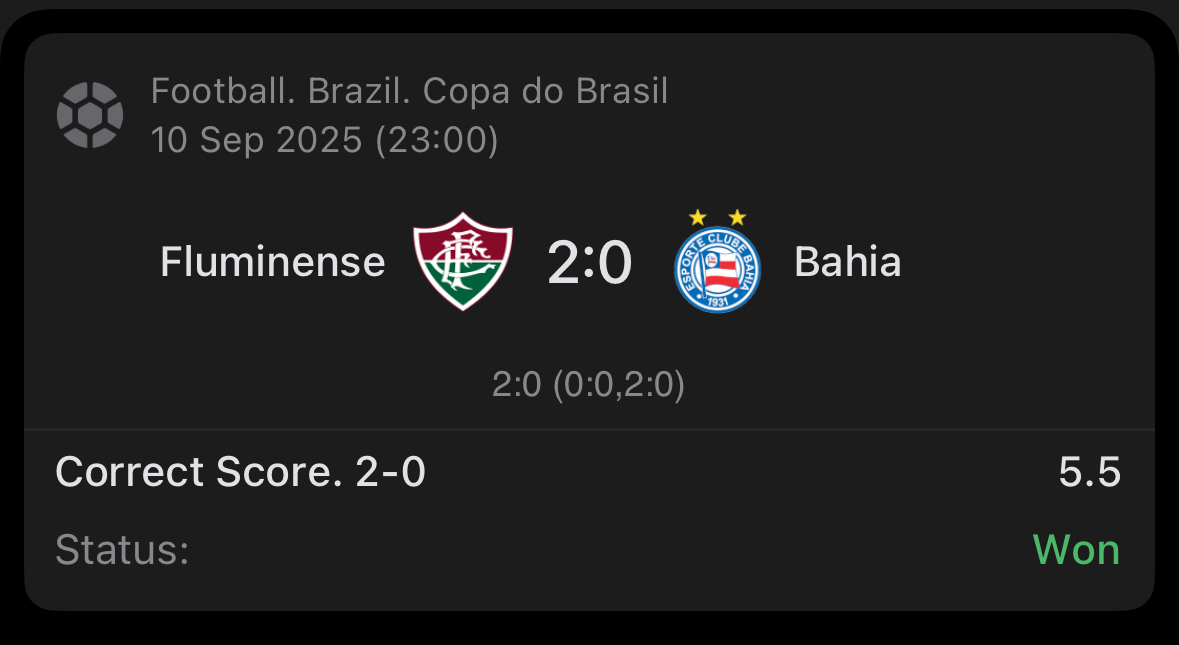Open the Bahia team name

[x=847, y=262]
